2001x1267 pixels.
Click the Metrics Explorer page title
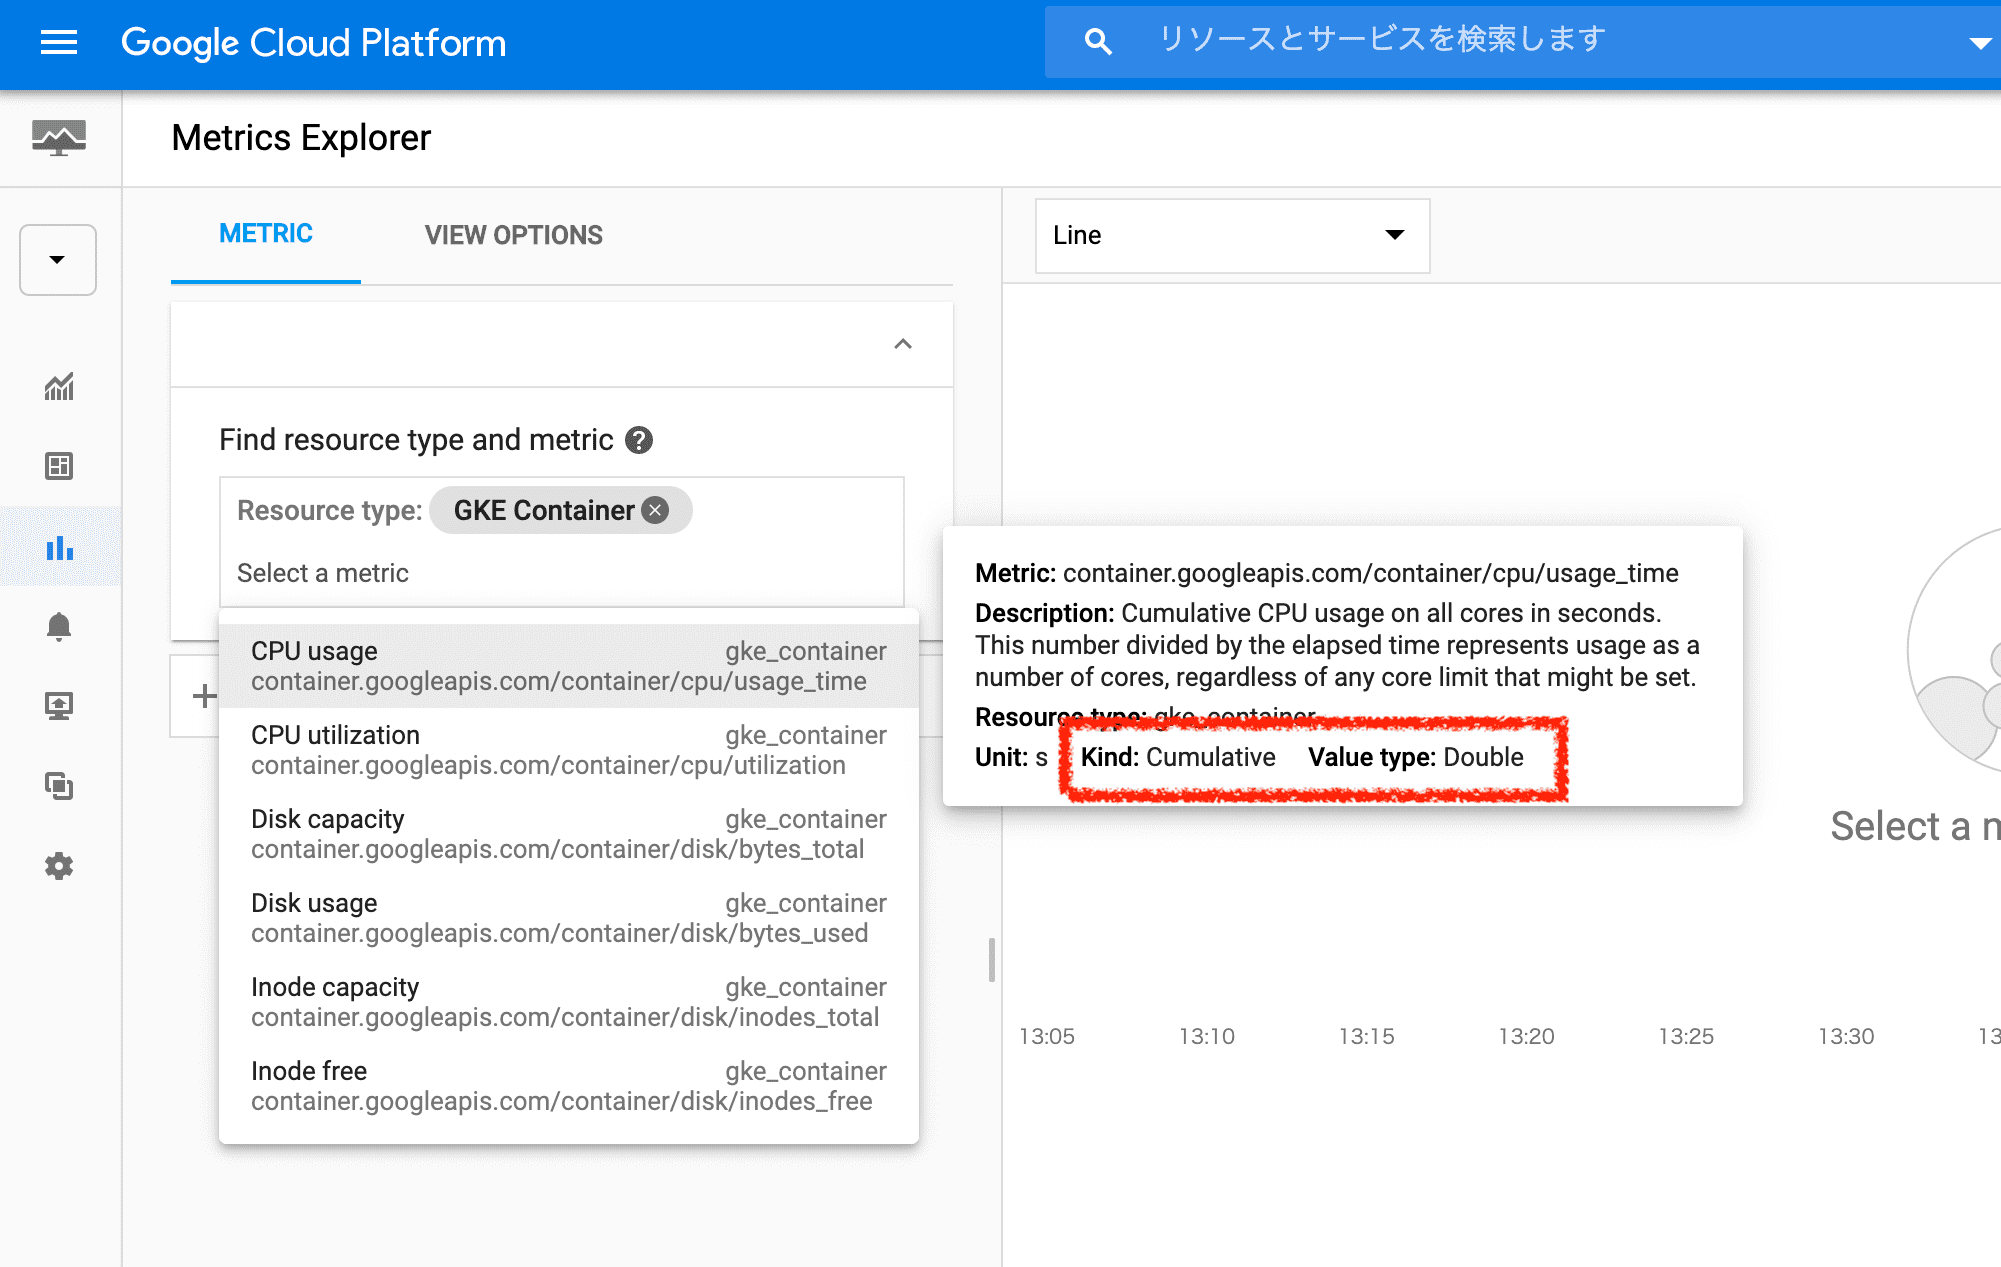click(301, 138)
